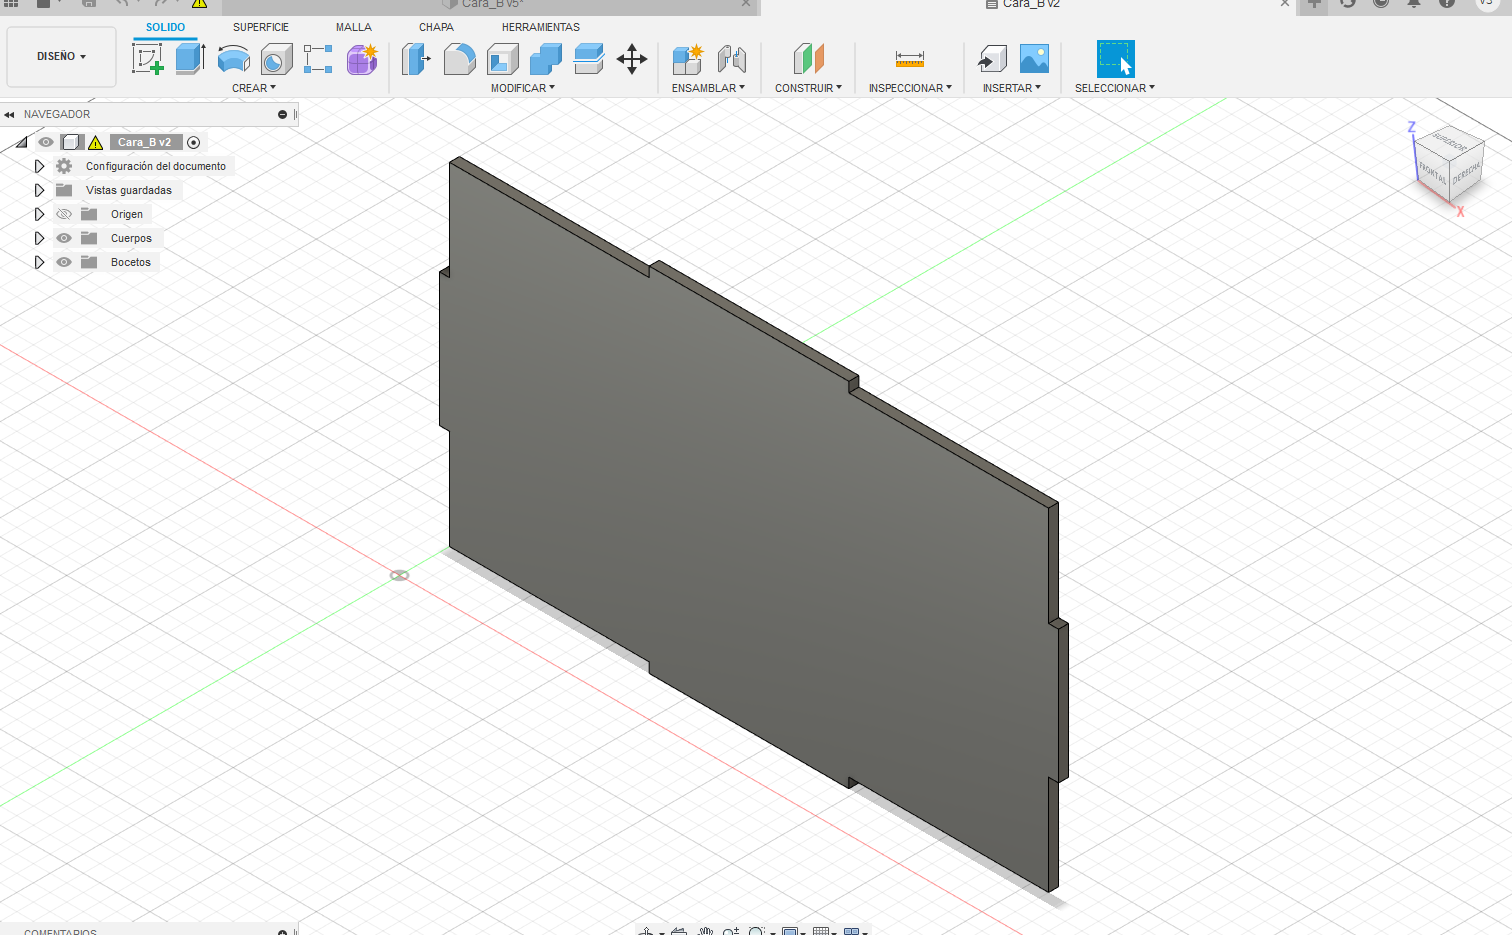Screen dimensions: 1512x935
Task: Select the Origen tree item
Action: click(x=127, y=214)
